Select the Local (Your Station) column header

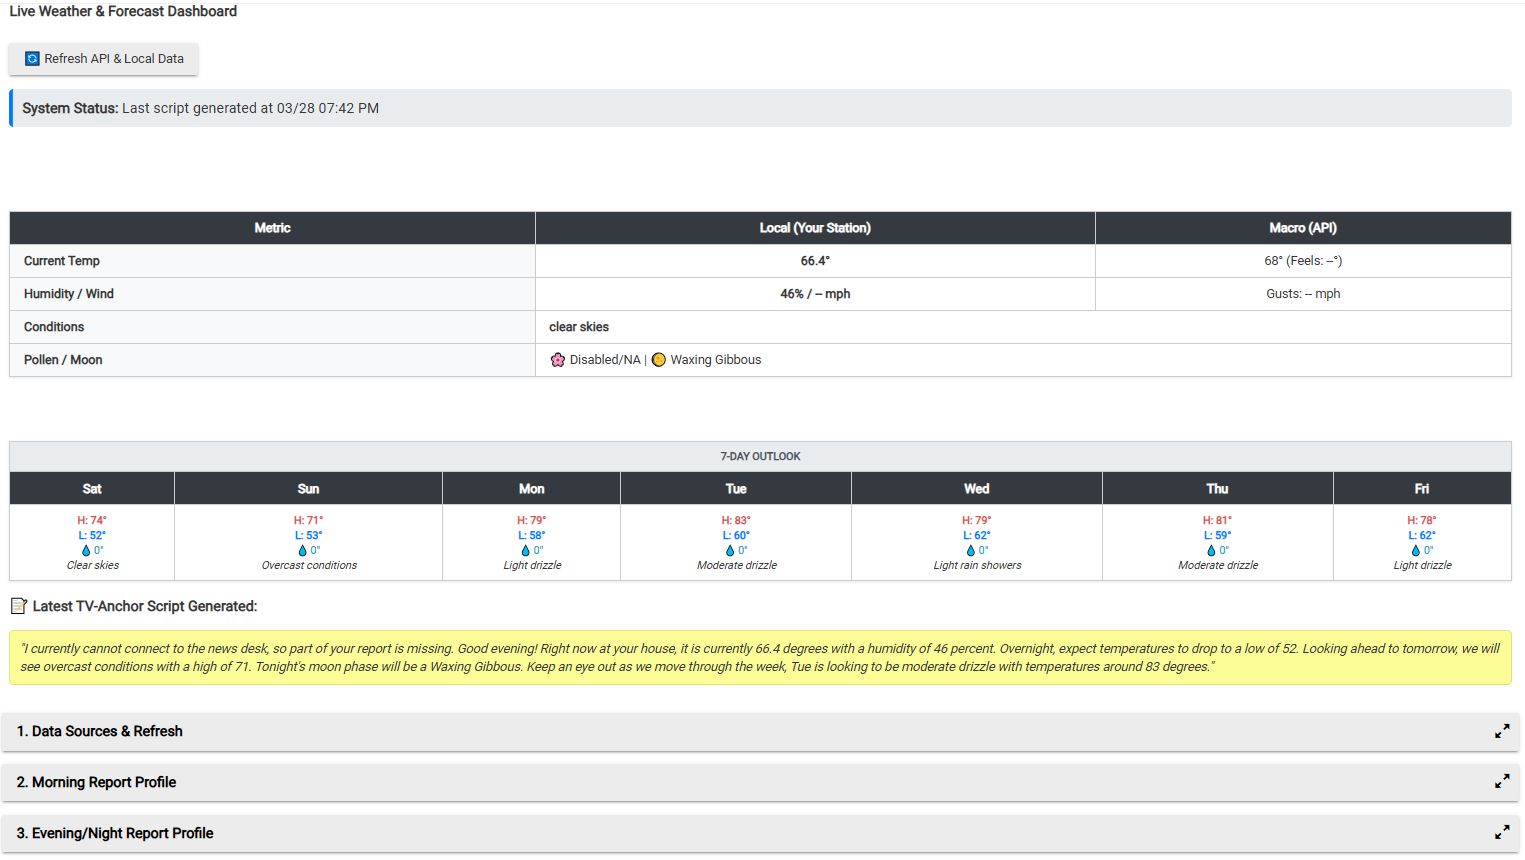coord(815,228)
